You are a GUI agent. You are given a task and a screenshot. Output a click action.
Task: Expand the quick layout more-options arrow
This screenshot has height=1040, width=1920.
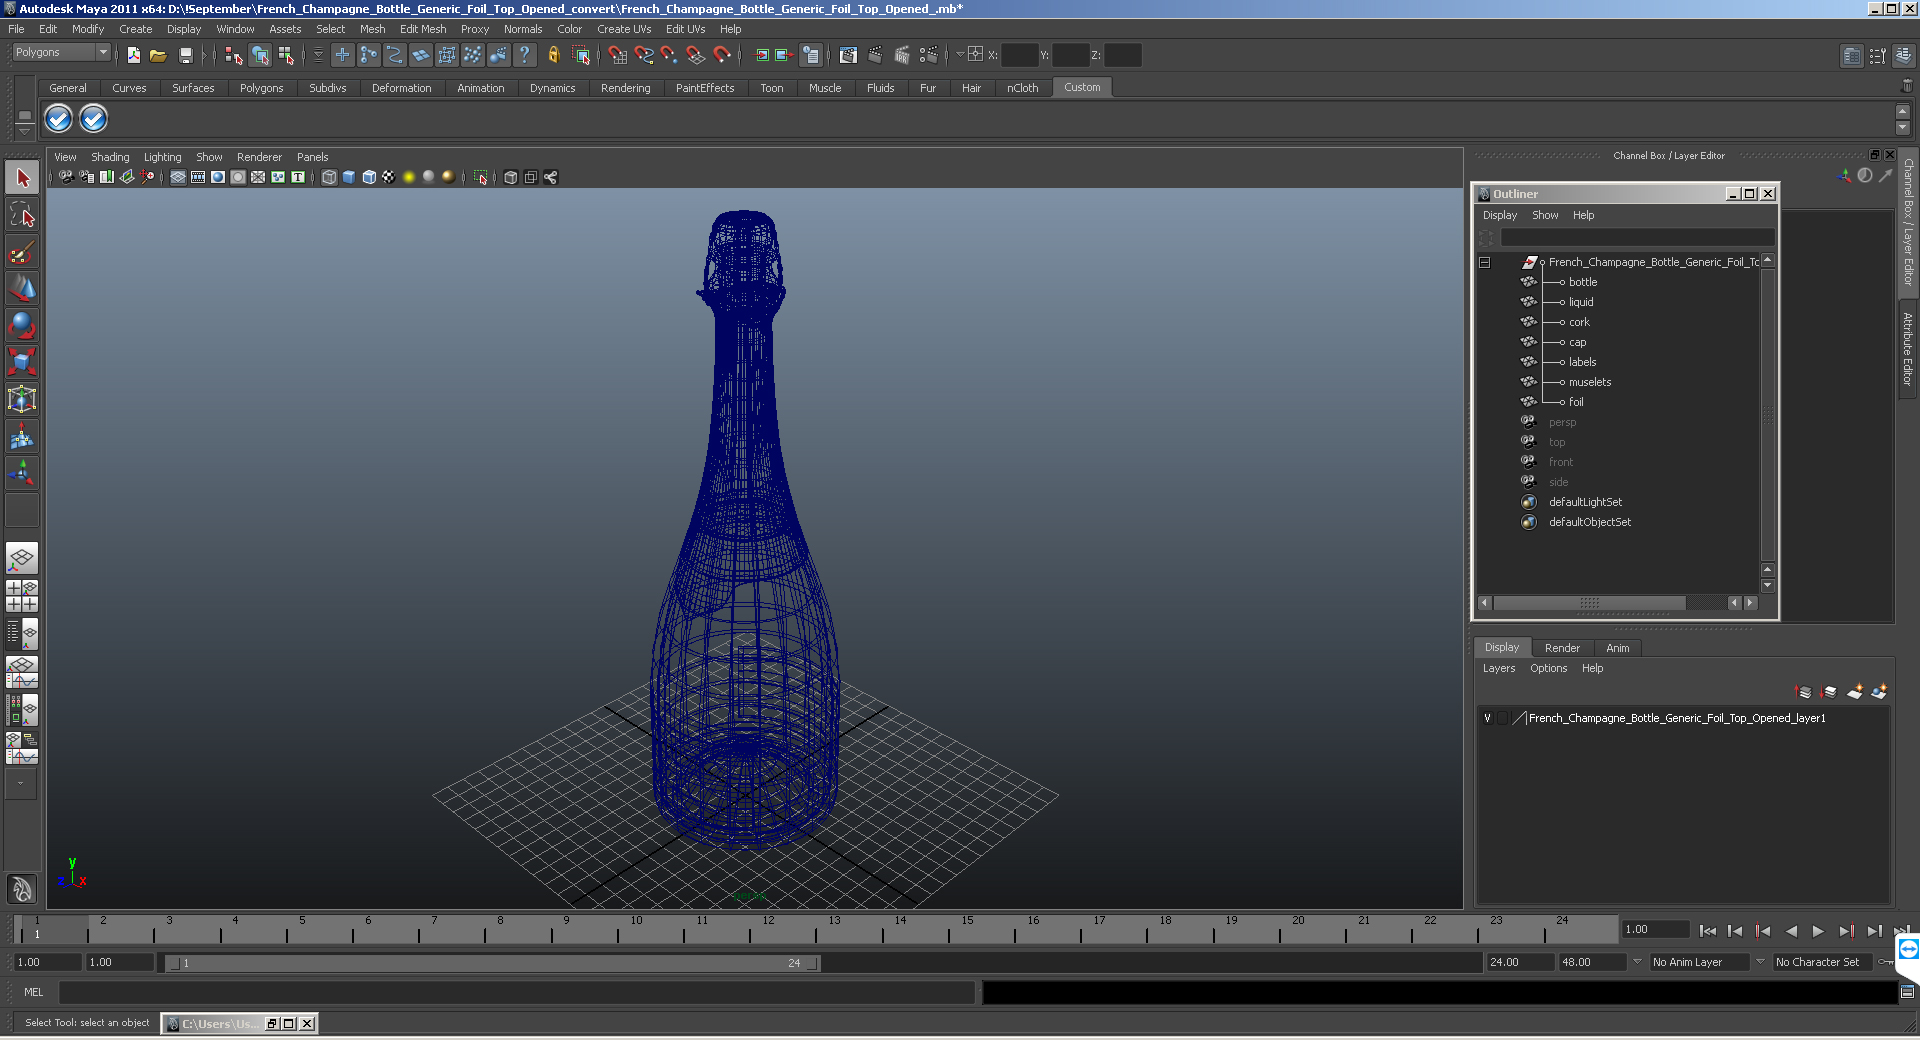[x=20, y=784]
